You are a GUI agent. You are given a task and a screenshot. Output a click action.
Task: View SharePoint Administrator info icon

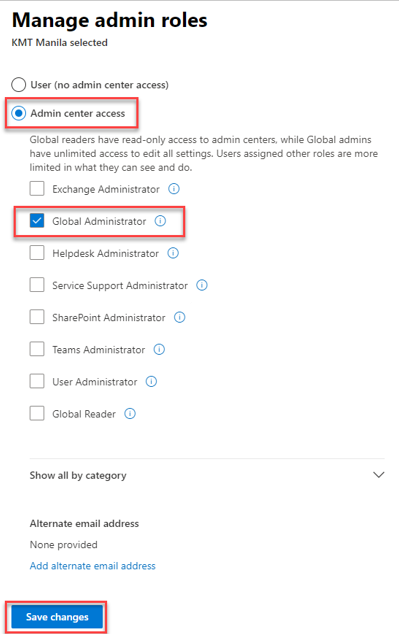coord(179,317)
